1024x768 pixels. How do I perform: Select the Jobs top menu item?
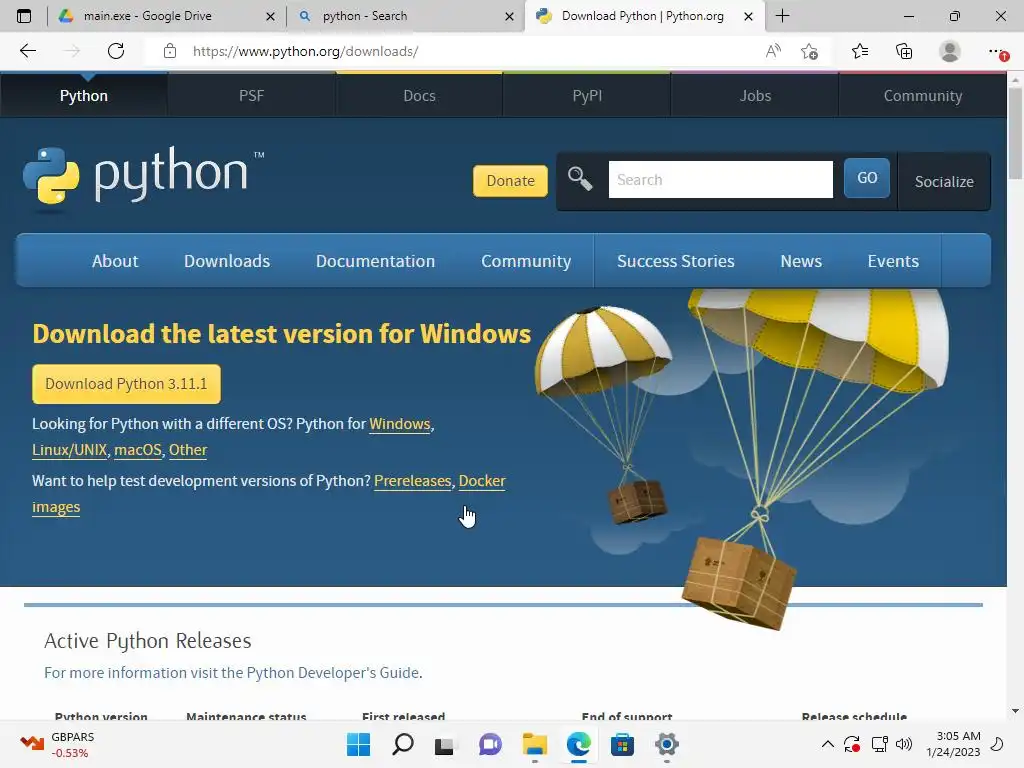click(755, 95)
